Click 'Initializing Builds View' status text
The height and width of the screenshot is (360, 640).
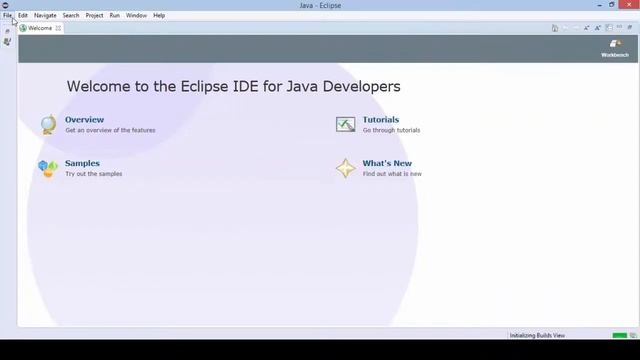(x=537, y=336)
